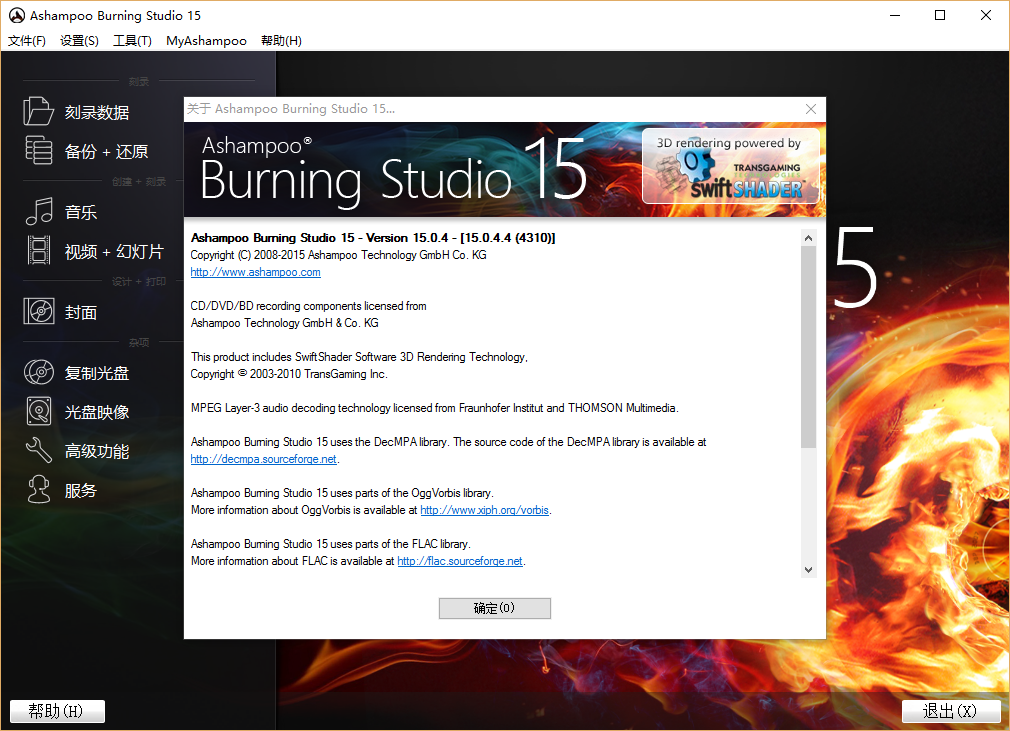Open the 设置(S) menu
This screenshot has height=731, width=1010.
79,41
